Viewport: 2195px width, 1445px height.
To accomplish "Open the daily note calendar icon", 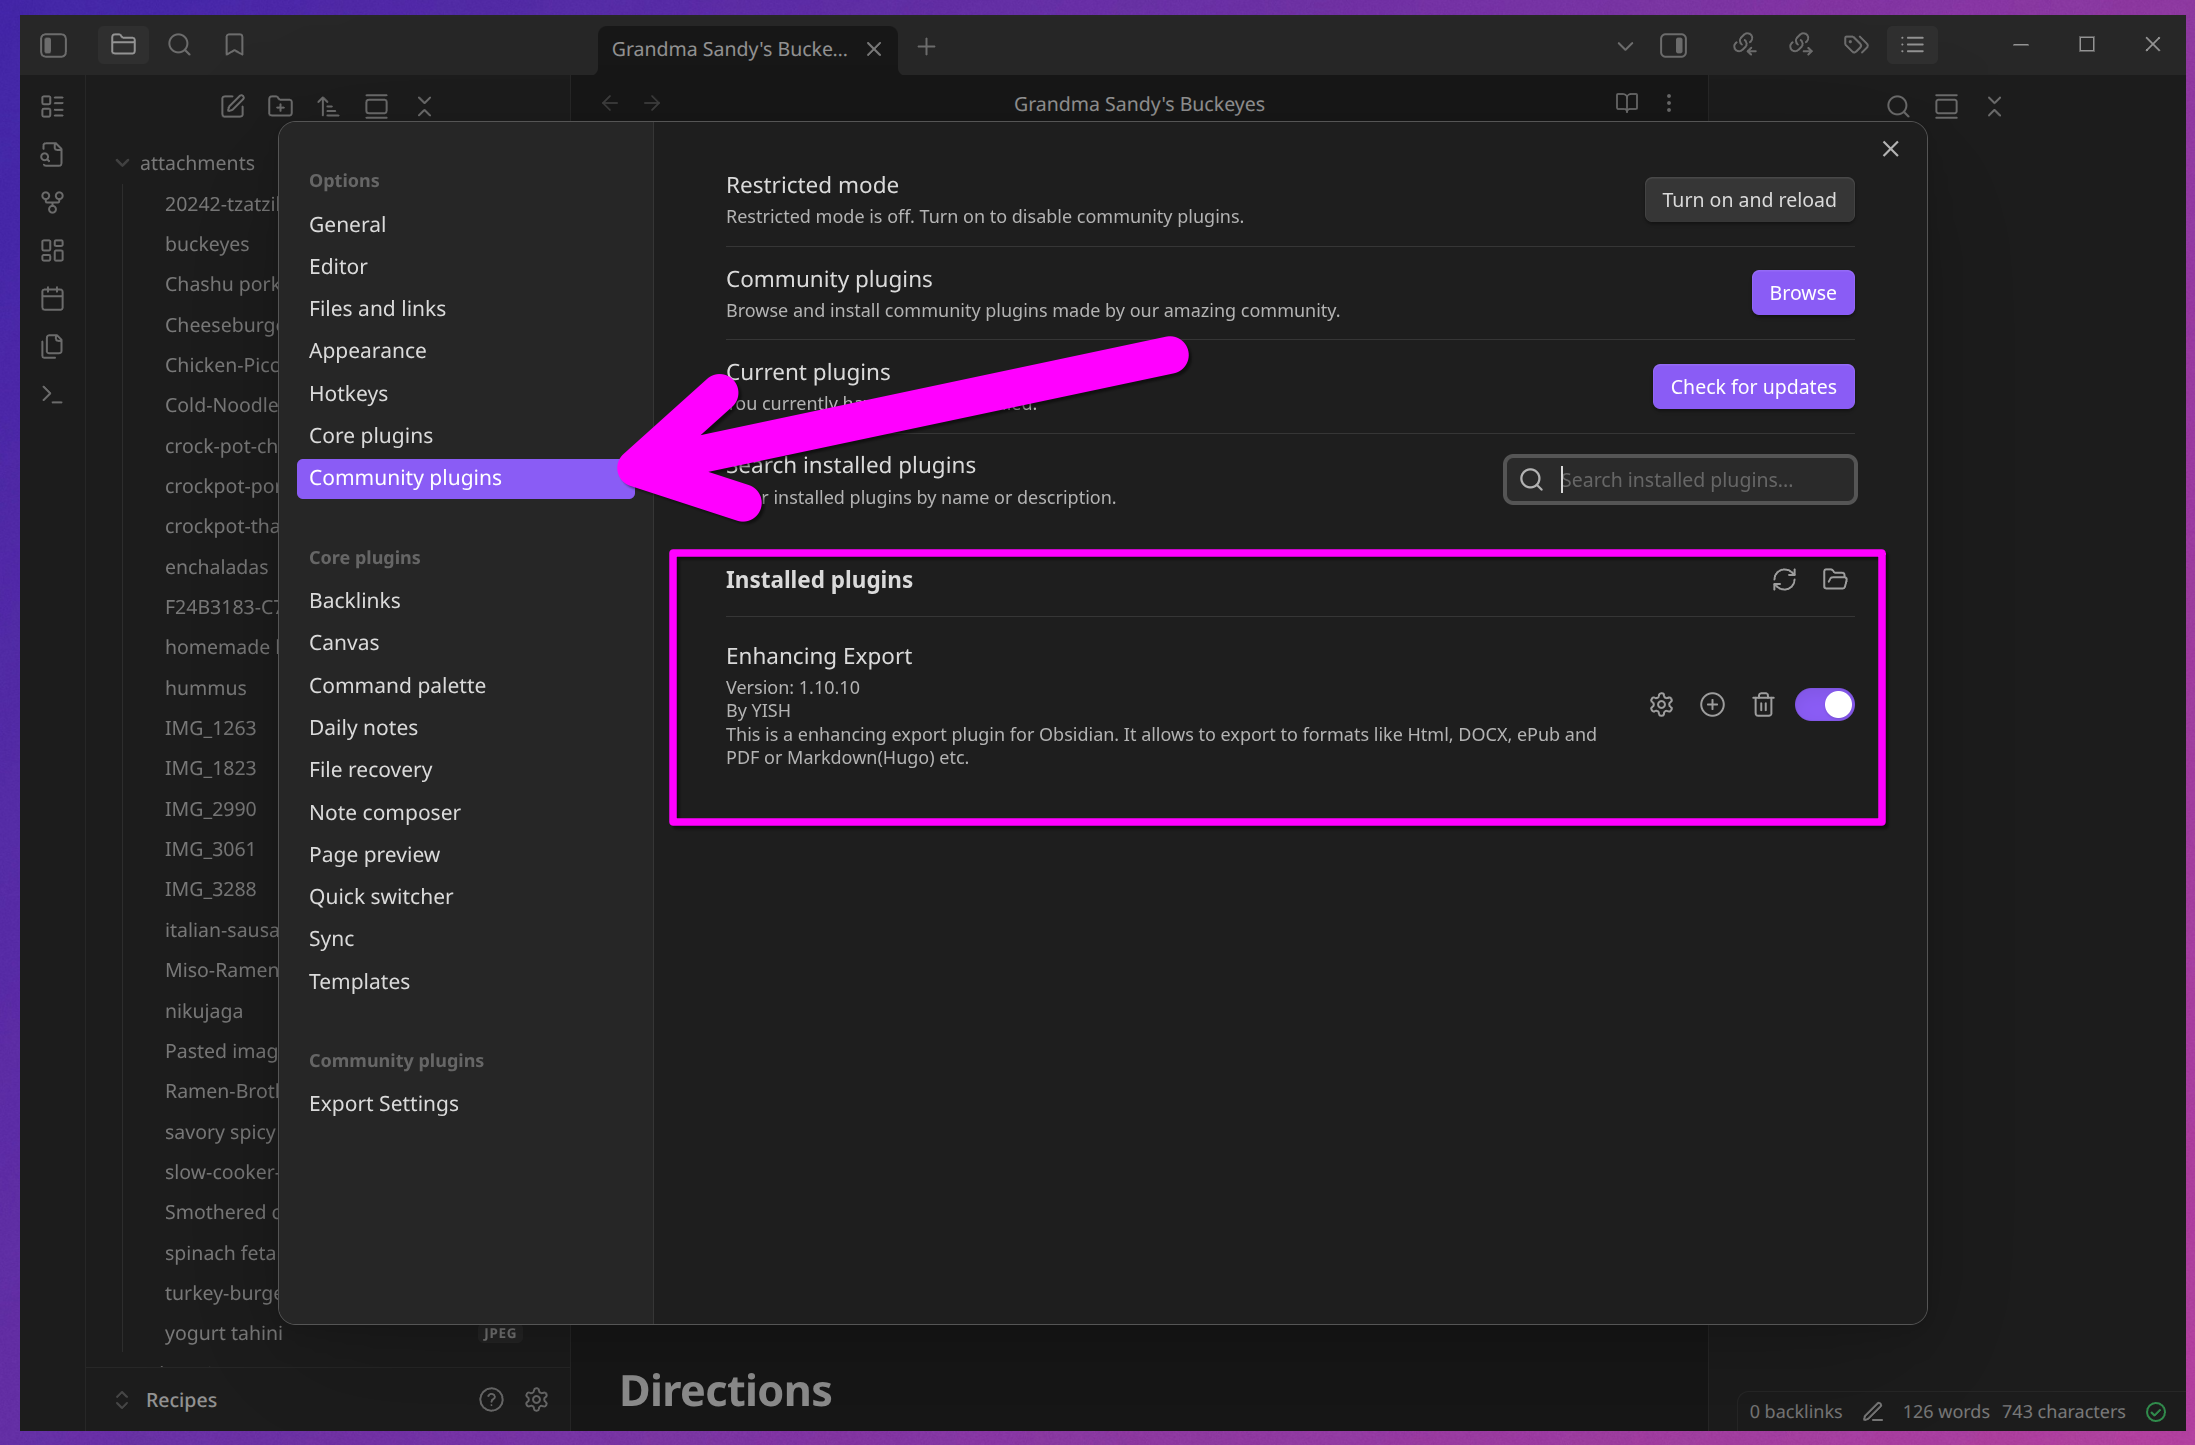I will pyautogui.click(x=52, y=298).
